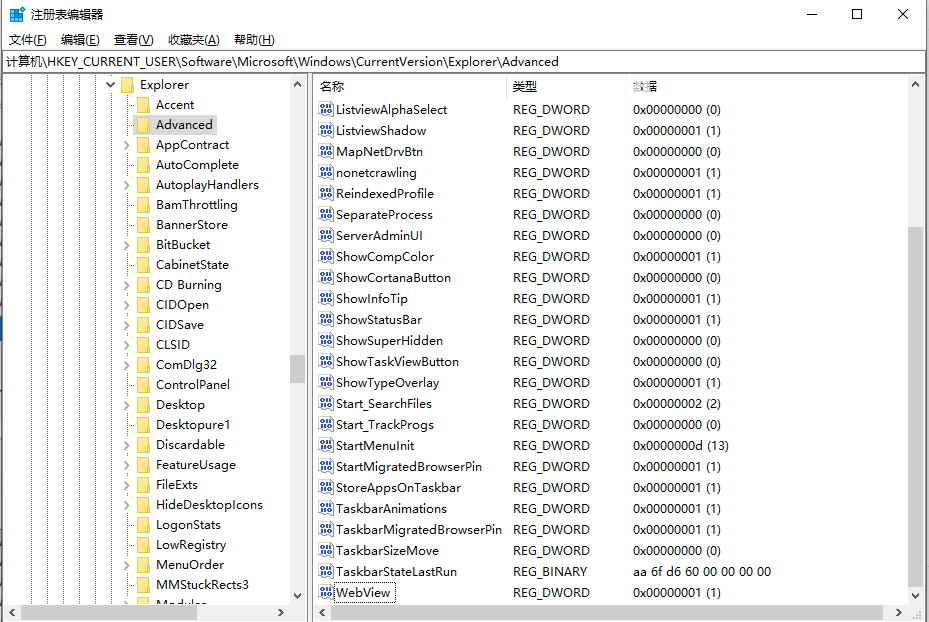Click the folder icon of CabinetState key
The image size is (929, 622).
(x=143, y=265)
